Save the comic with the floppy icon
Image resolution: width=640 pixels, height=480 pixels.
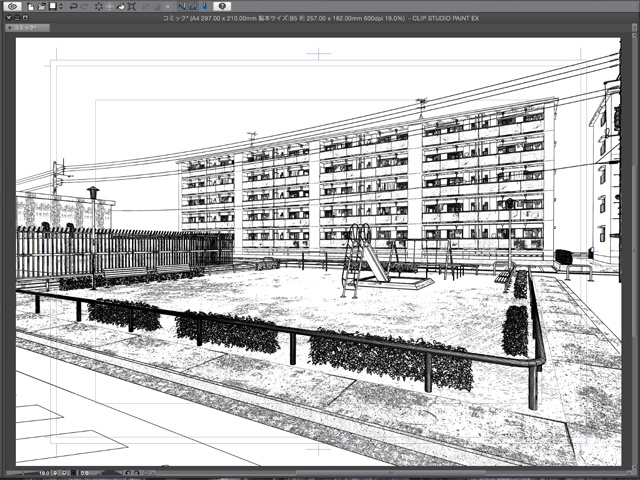click(52, 6)
